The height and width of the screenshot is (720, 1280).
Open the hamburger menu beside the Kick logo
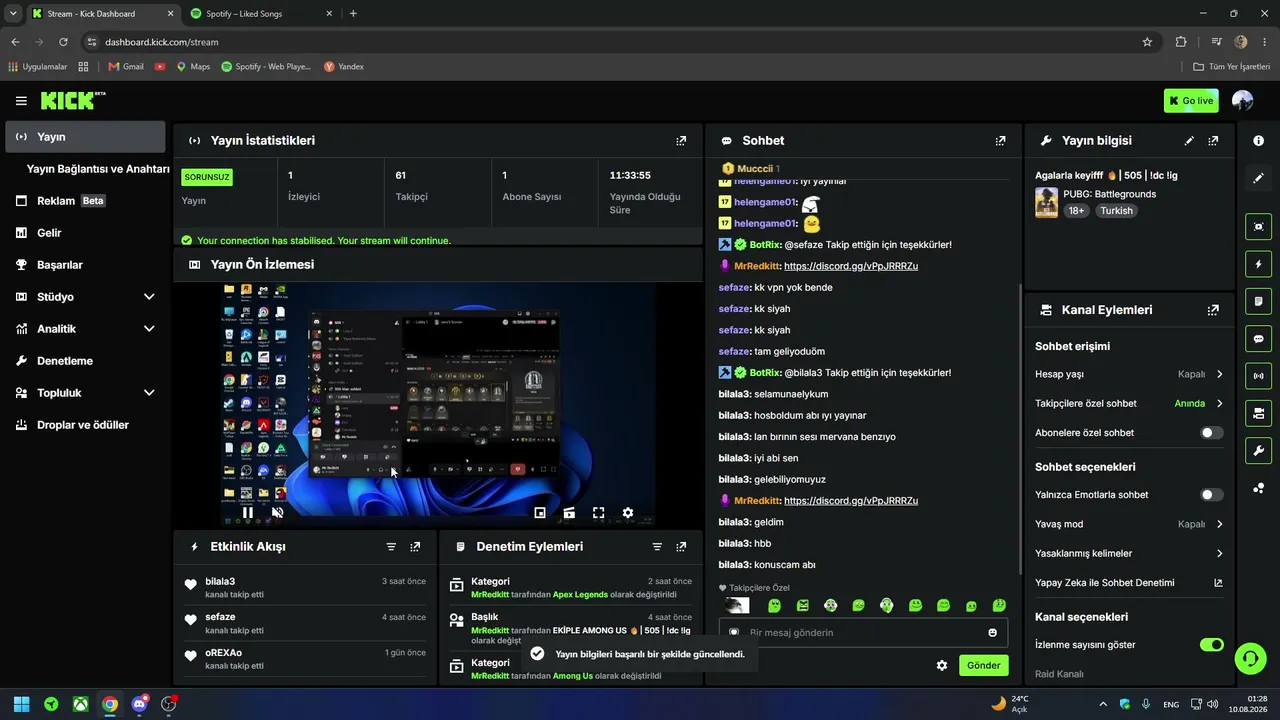tap(21, 101)
